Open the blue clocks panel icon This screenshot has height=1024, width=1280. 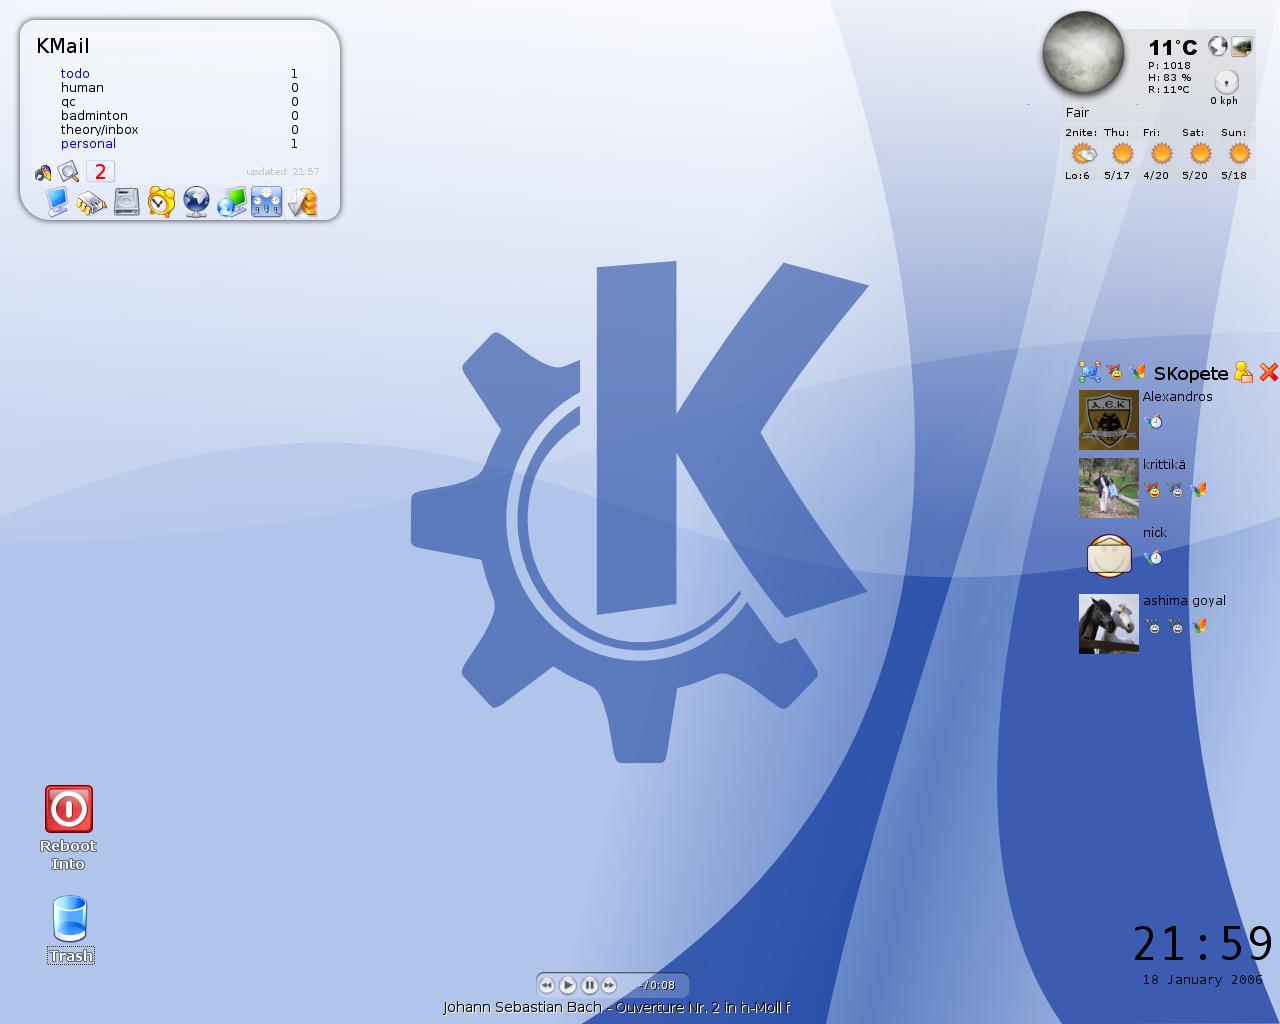[x=266, y=202]
